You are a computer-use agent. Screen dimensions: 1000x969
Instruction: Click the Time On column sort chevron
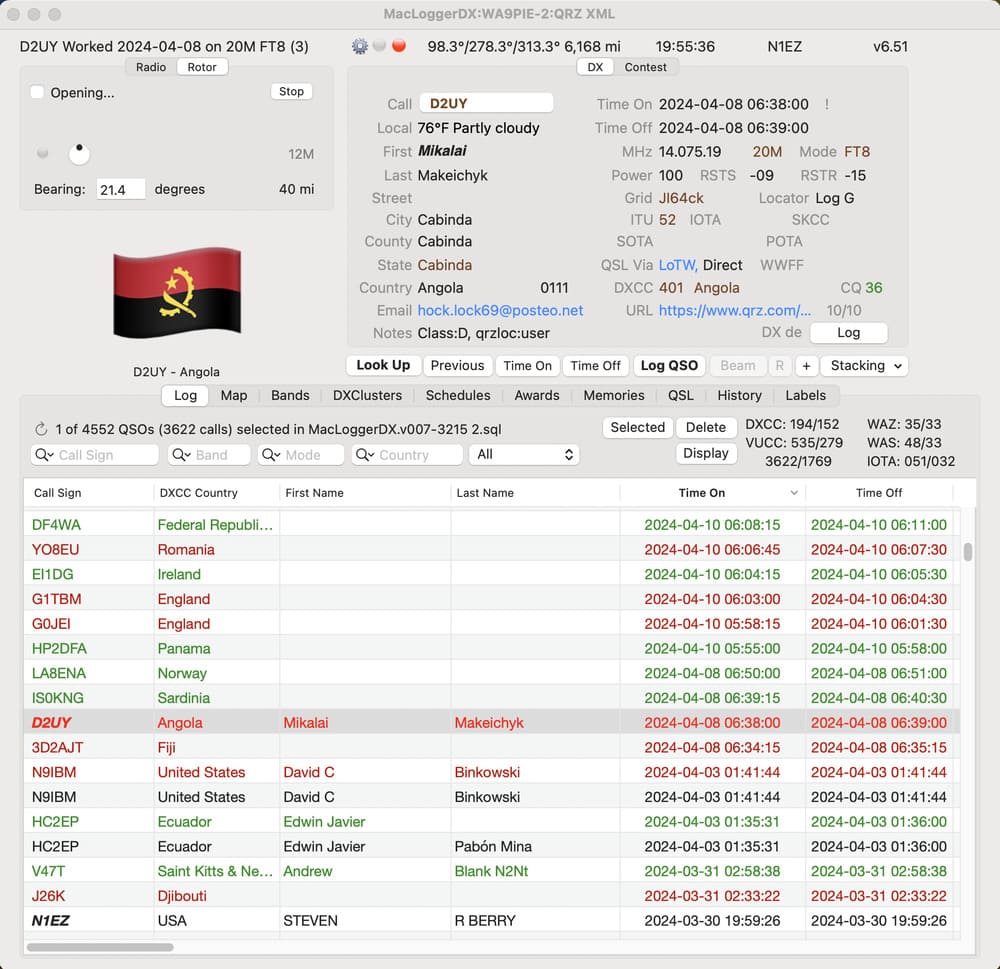(794, 492)
